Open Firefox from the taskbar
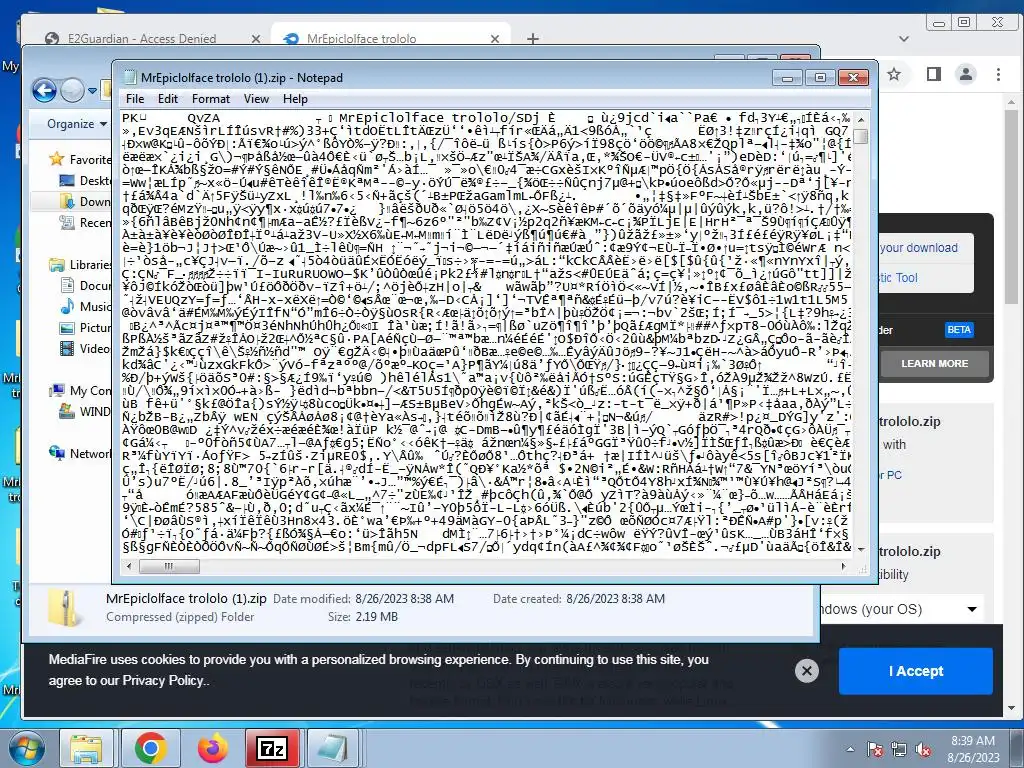The image size is (1024, 768). coord(212,748)
